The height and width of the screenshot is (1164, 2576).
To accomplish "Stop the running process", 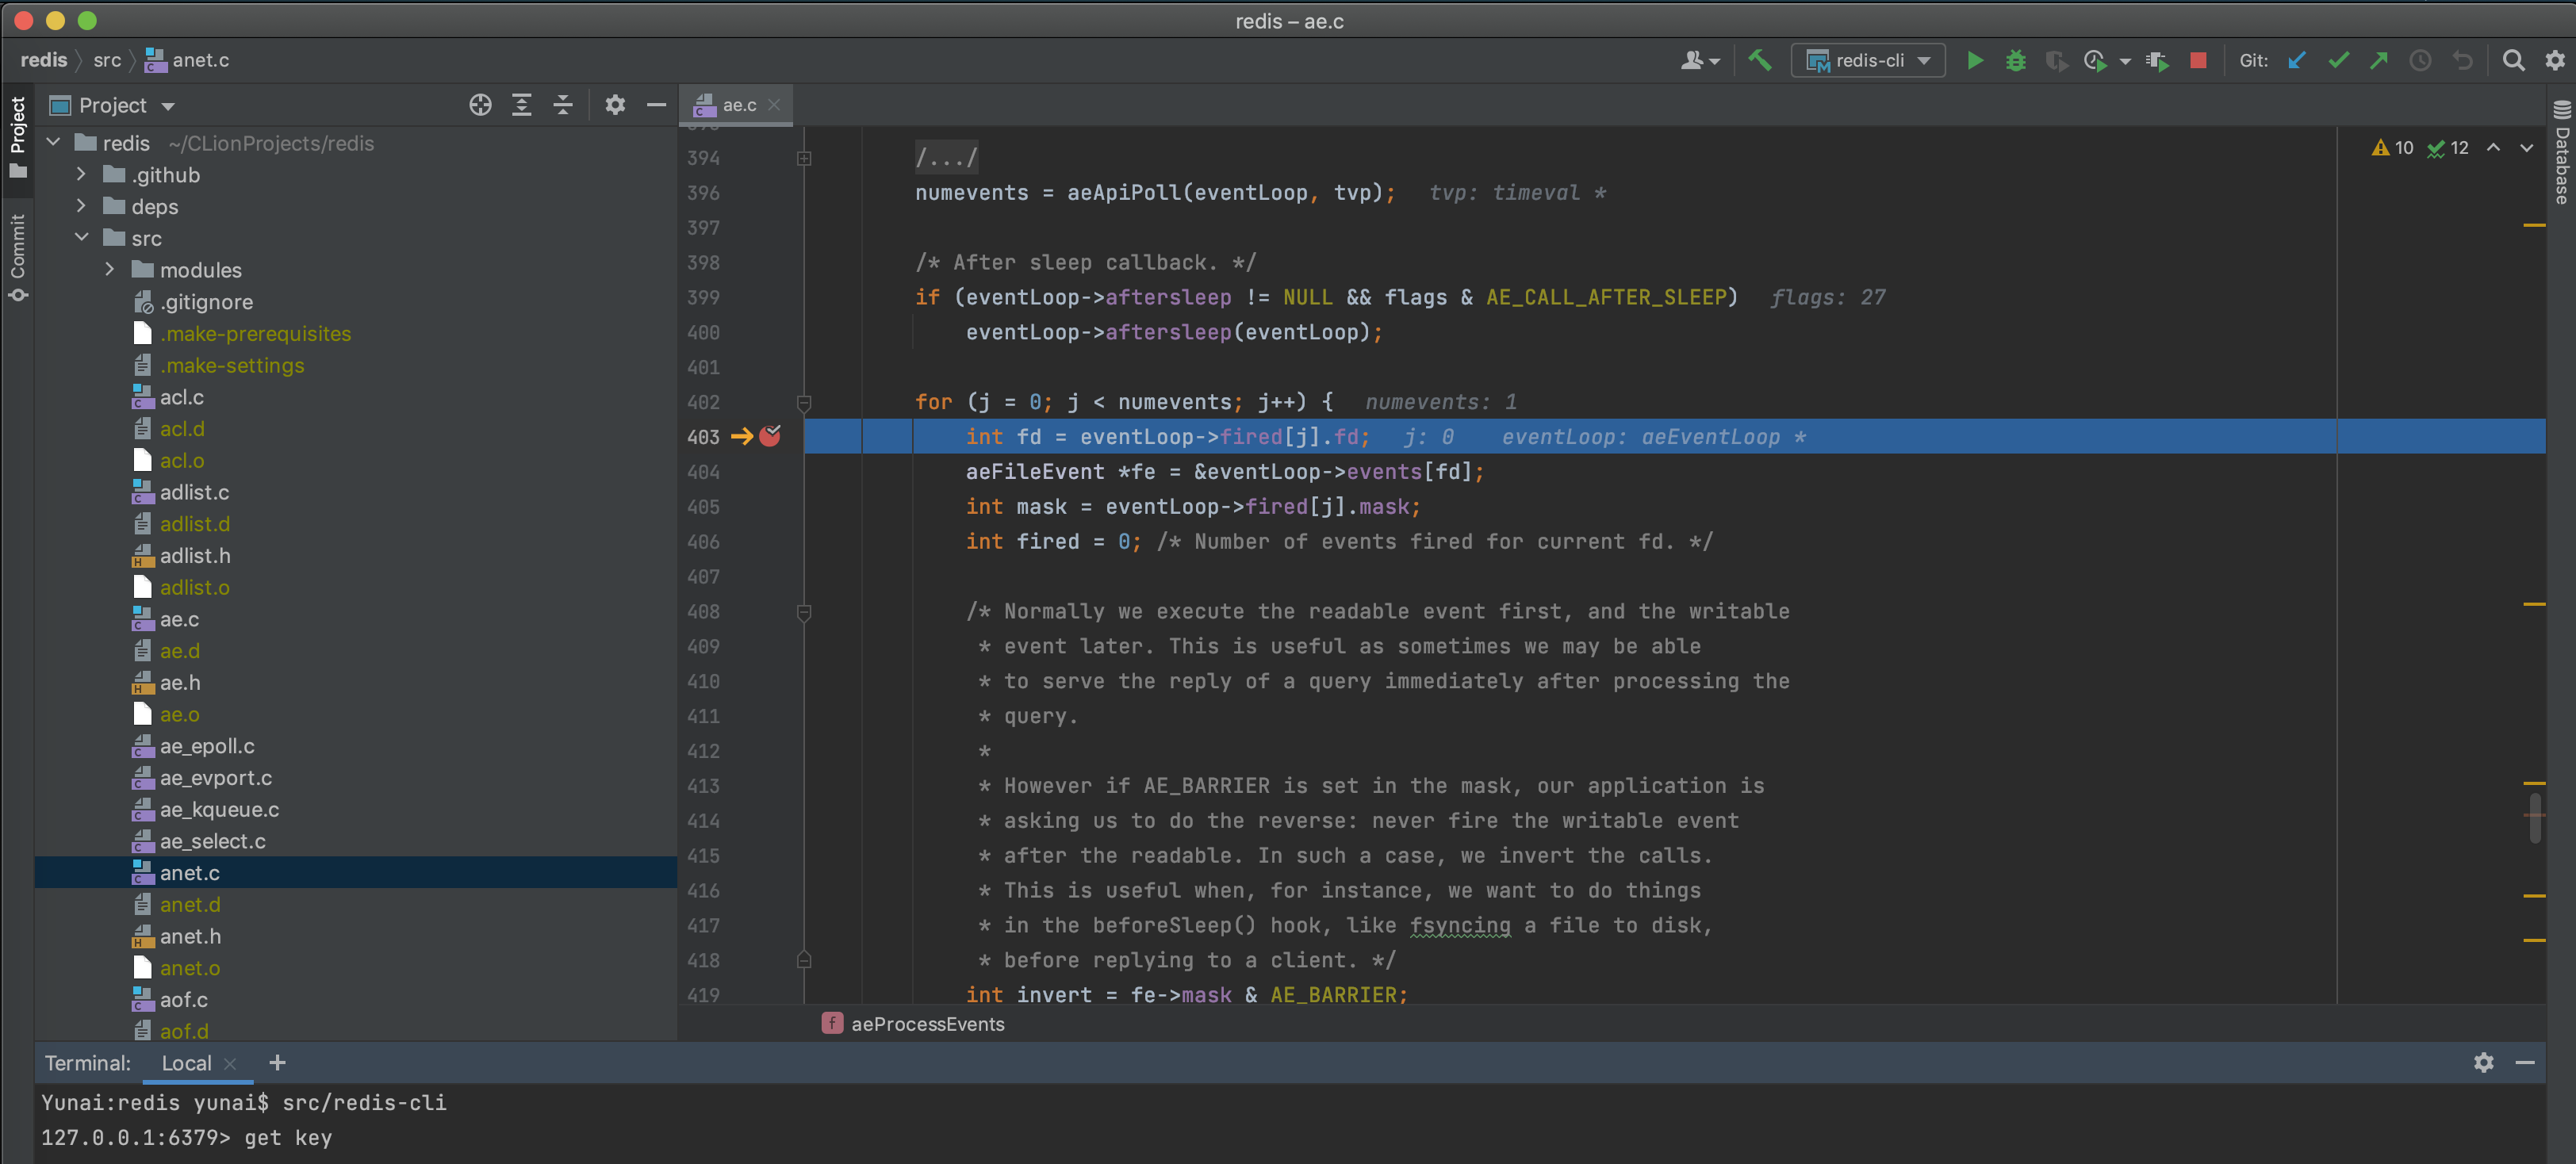I will click(x=2197, y=60).
